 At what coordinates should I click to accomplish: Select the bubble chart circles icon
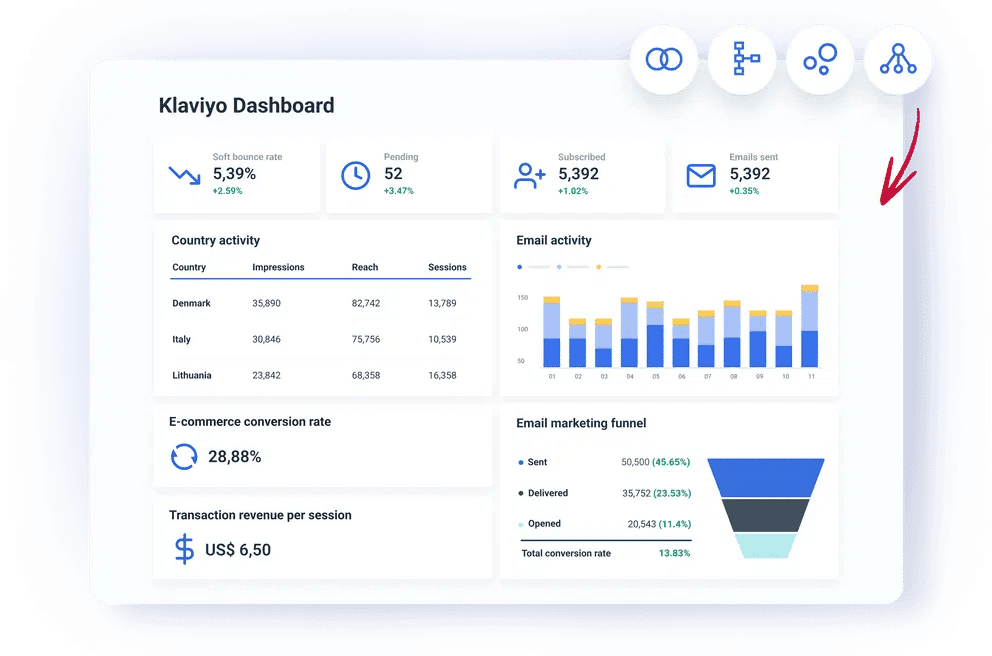tap(820, 59)
